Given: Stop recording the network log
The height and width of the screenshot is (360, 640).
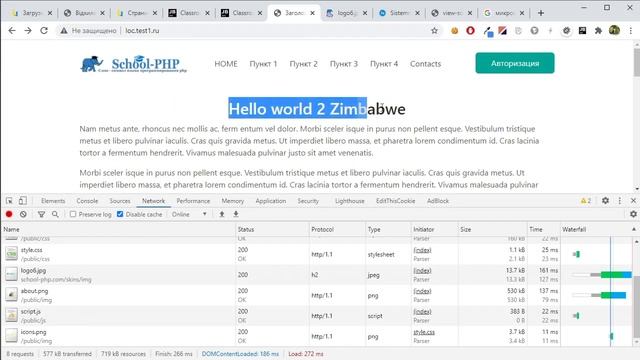Looking at the screenshot, I should click(x=9, y=214).
